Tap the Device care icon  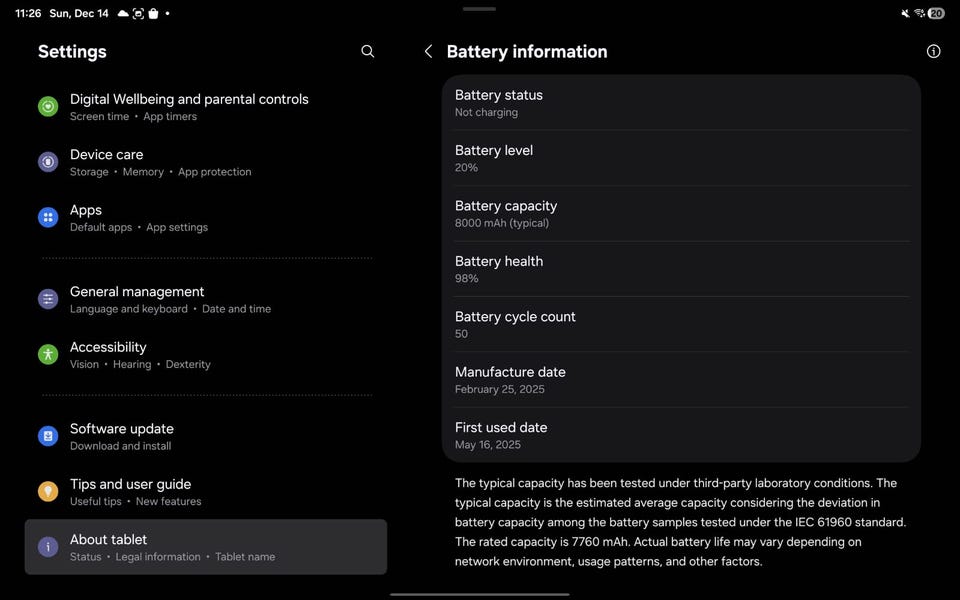tap(48, 162)
